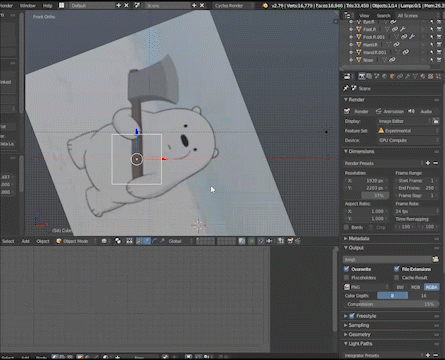Click the modifier wrench icon on Foot.R row
This screenshot has width=445, height=360.
tap(403, 29)
